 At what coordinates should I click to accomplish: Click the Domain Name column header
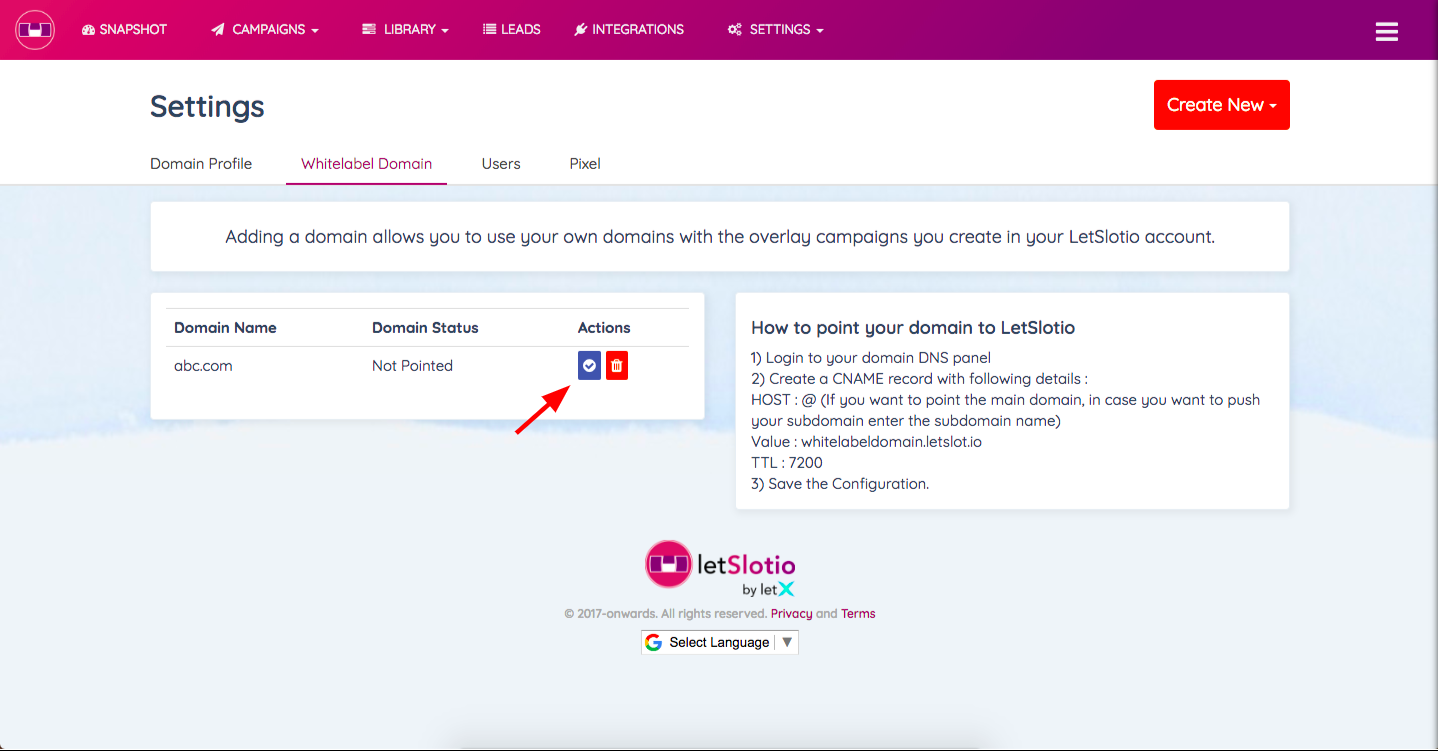tap(225, 328)
